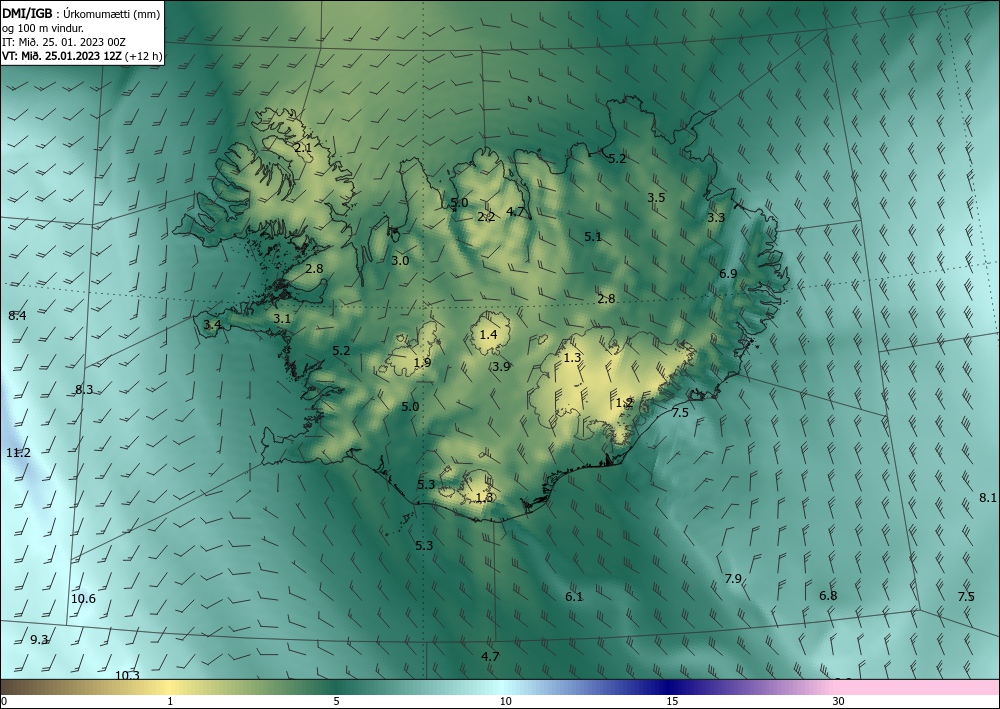
Task: Click the 8.1 value at the east edge
Action: 988,498
